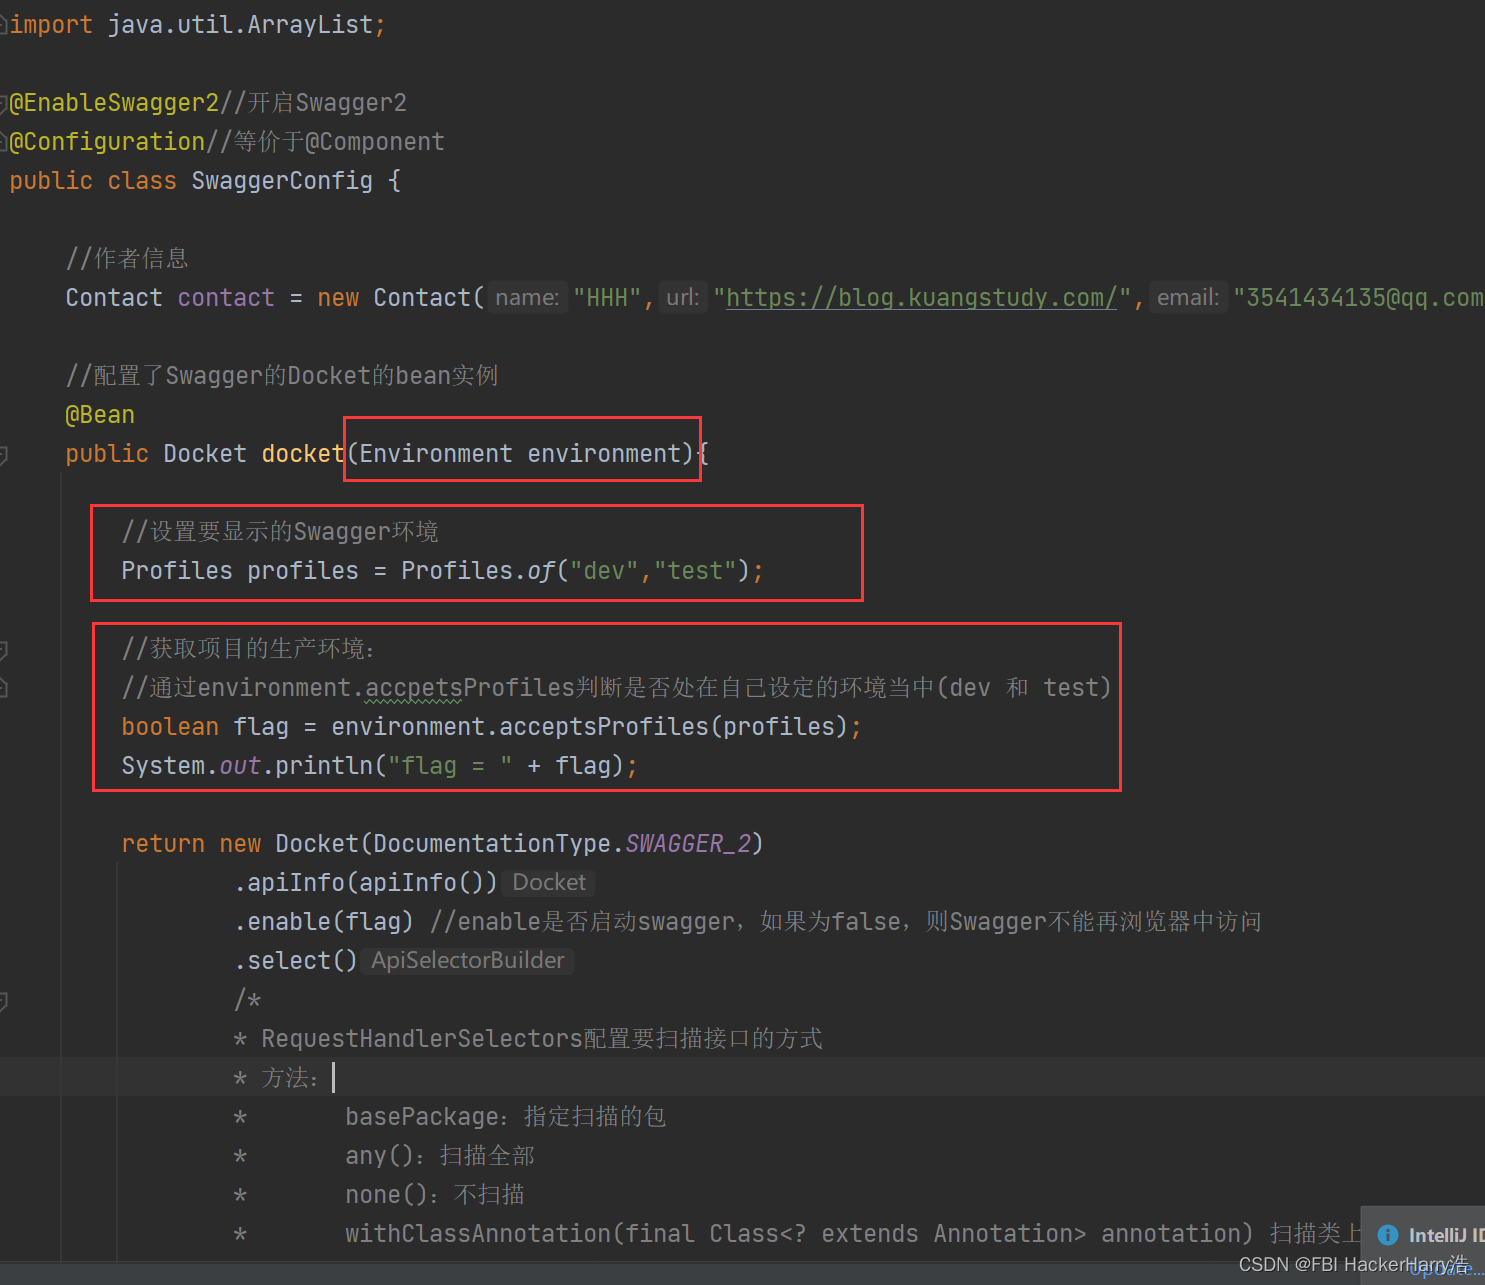Click the IntelliJ notification info icon
Screen dimensions: 1485x1285
tap(1387, 1235)
